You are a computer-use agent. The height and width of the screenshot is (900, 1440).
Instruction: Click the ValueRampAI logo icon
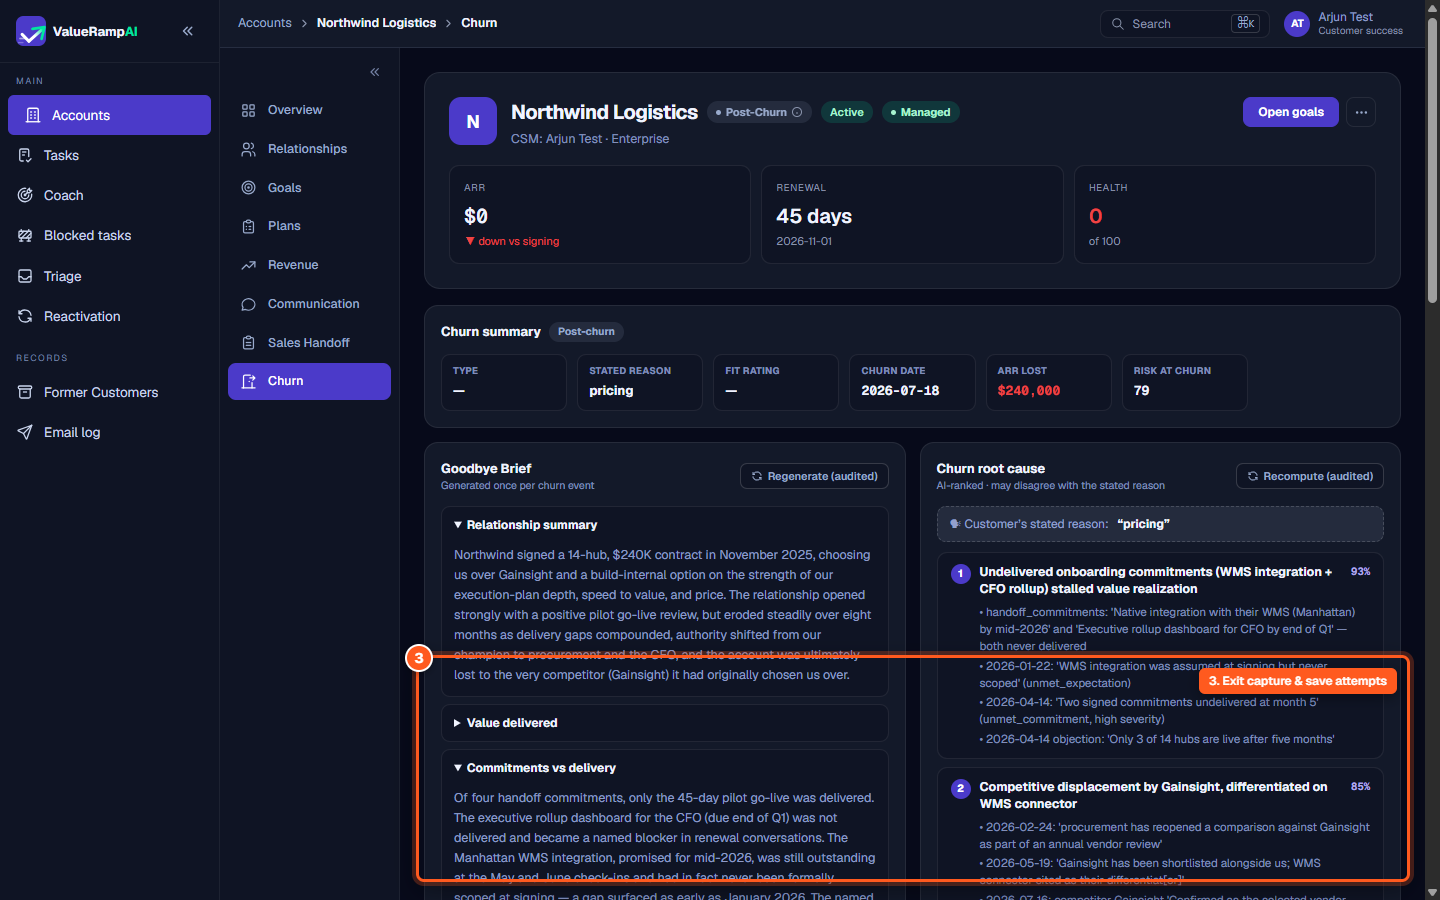[31, 31]
